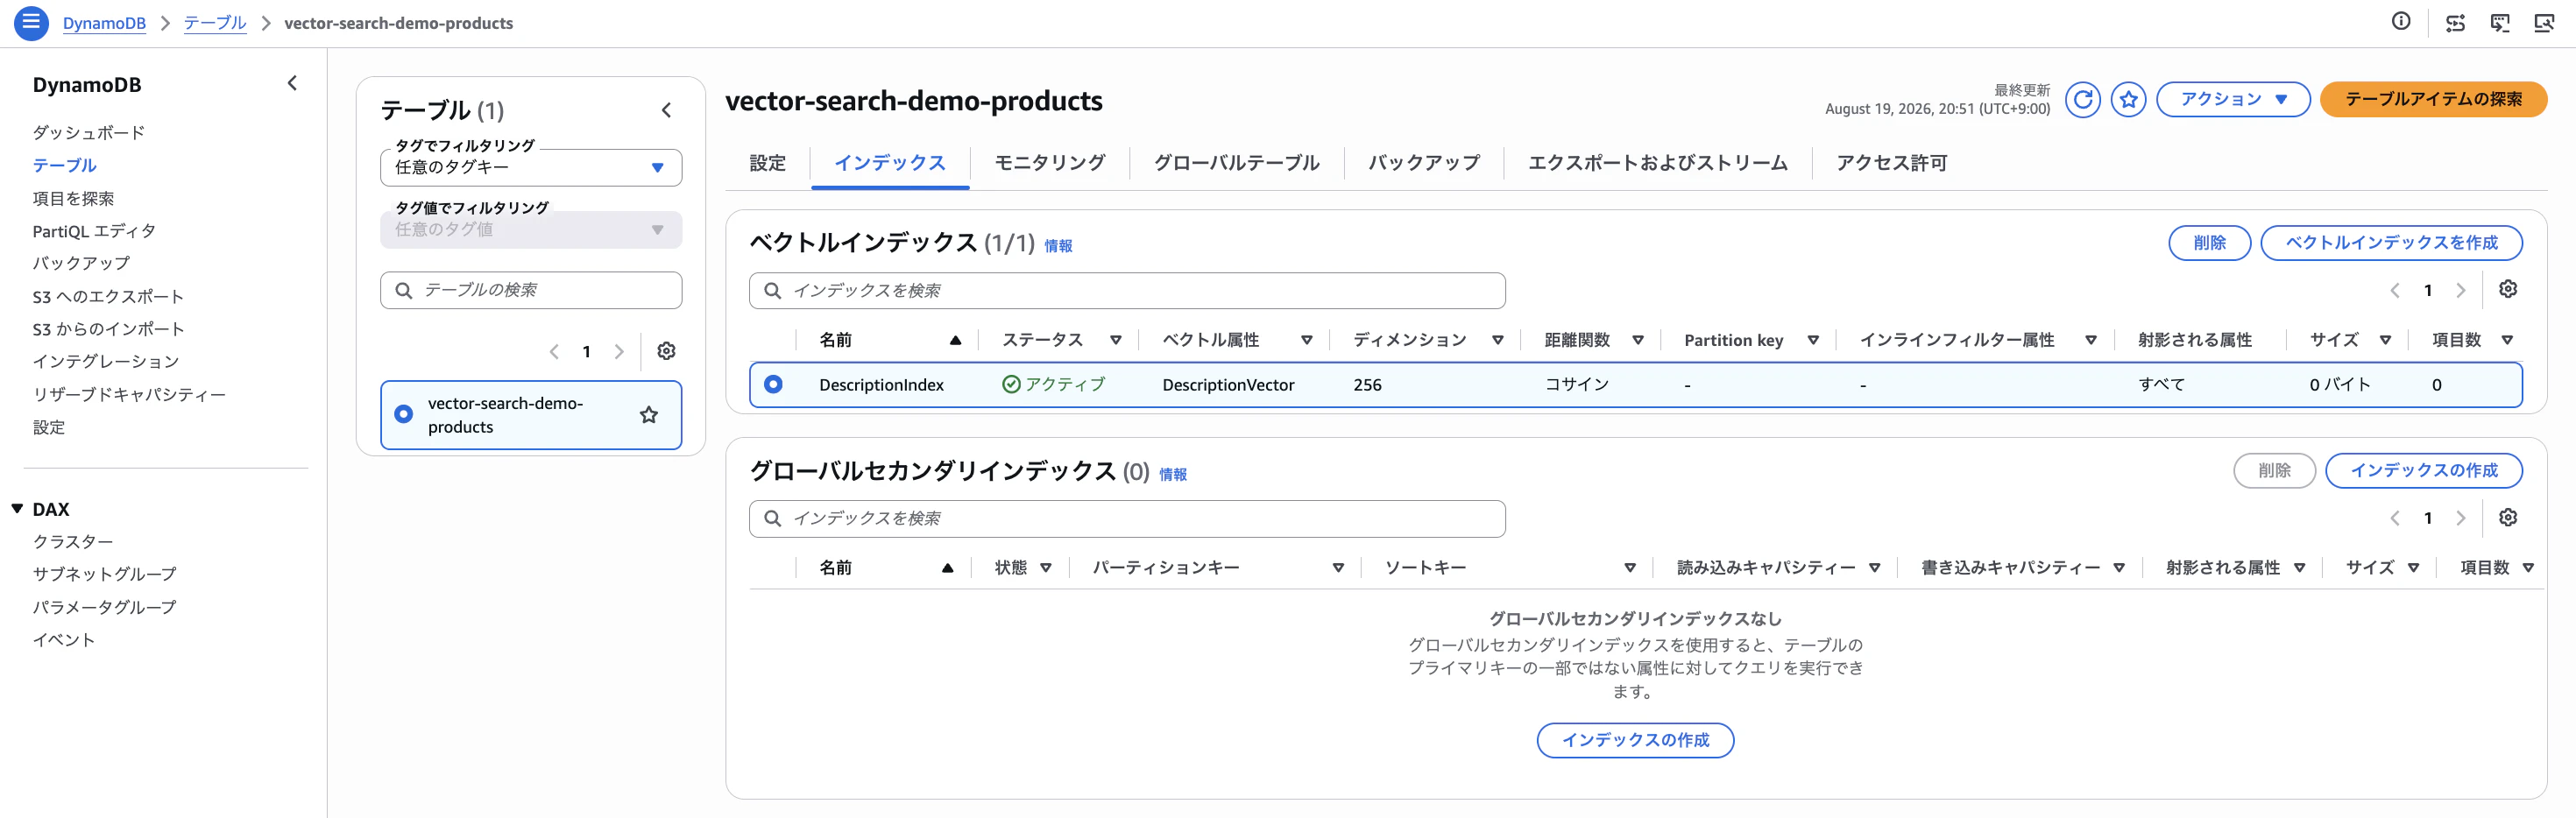Switch to the バックアップ tab
The height and width of the screenshot is (818, 2576).
pyautogui.click(x=1423, y=163)
